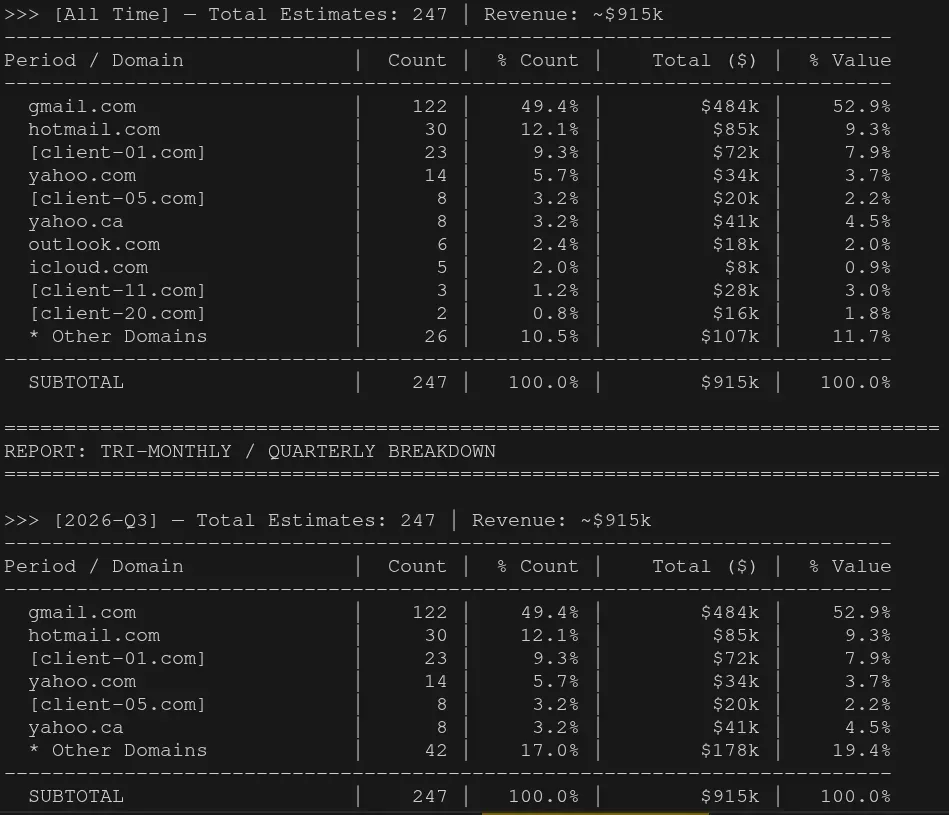Select the "Total ($)" column header in the All Time table

point(704,61)
